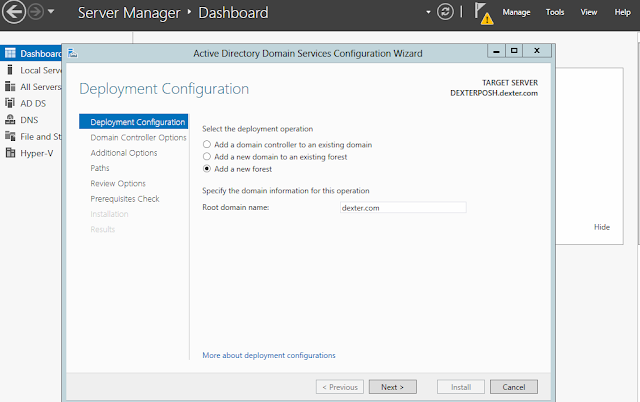Viewport: 640px width, 402px height.
Task: Select Deployment Configuration wizard step
Action: [133, 122]
